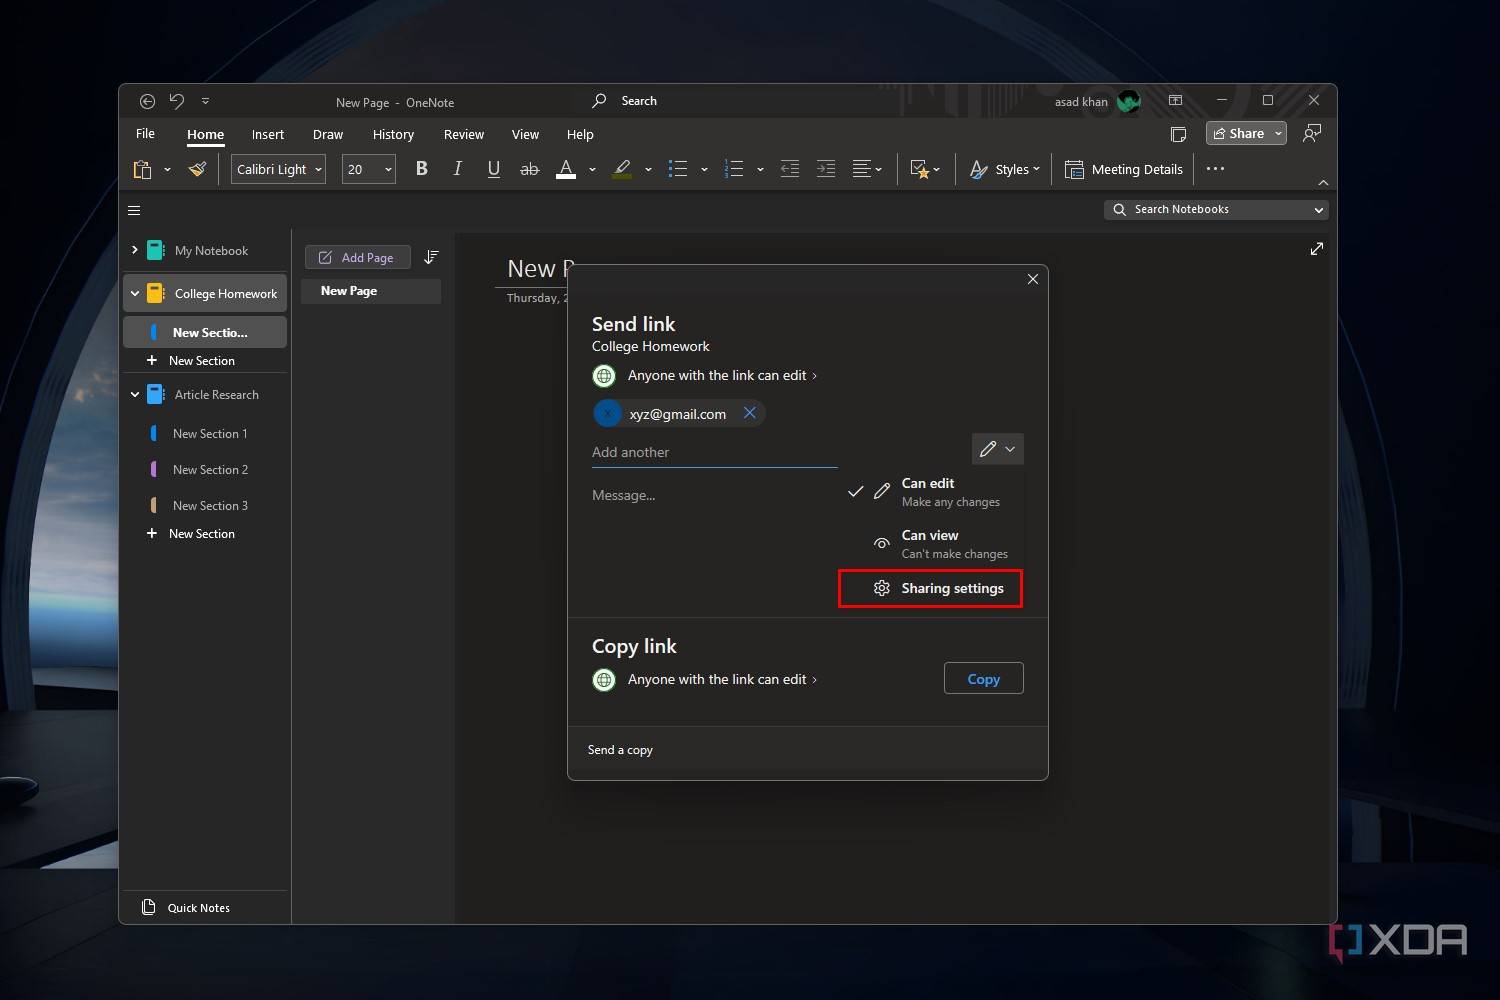Screen dimensions: 1500x1000
Task: Increase the indent level
Action: tap(826, 169)
